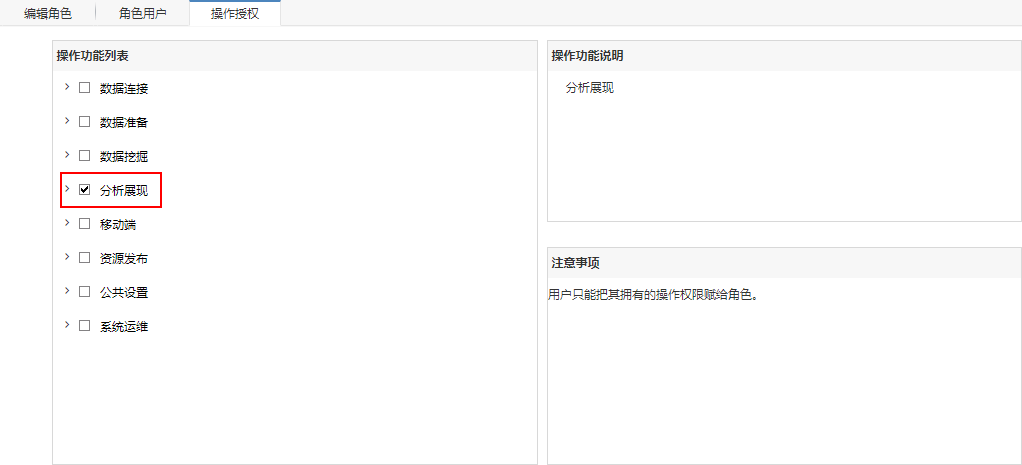Expand the 公共设置 node chevron
Image resolution: width=1022 pixels, height=465 pixels.
tap(66, 290)
